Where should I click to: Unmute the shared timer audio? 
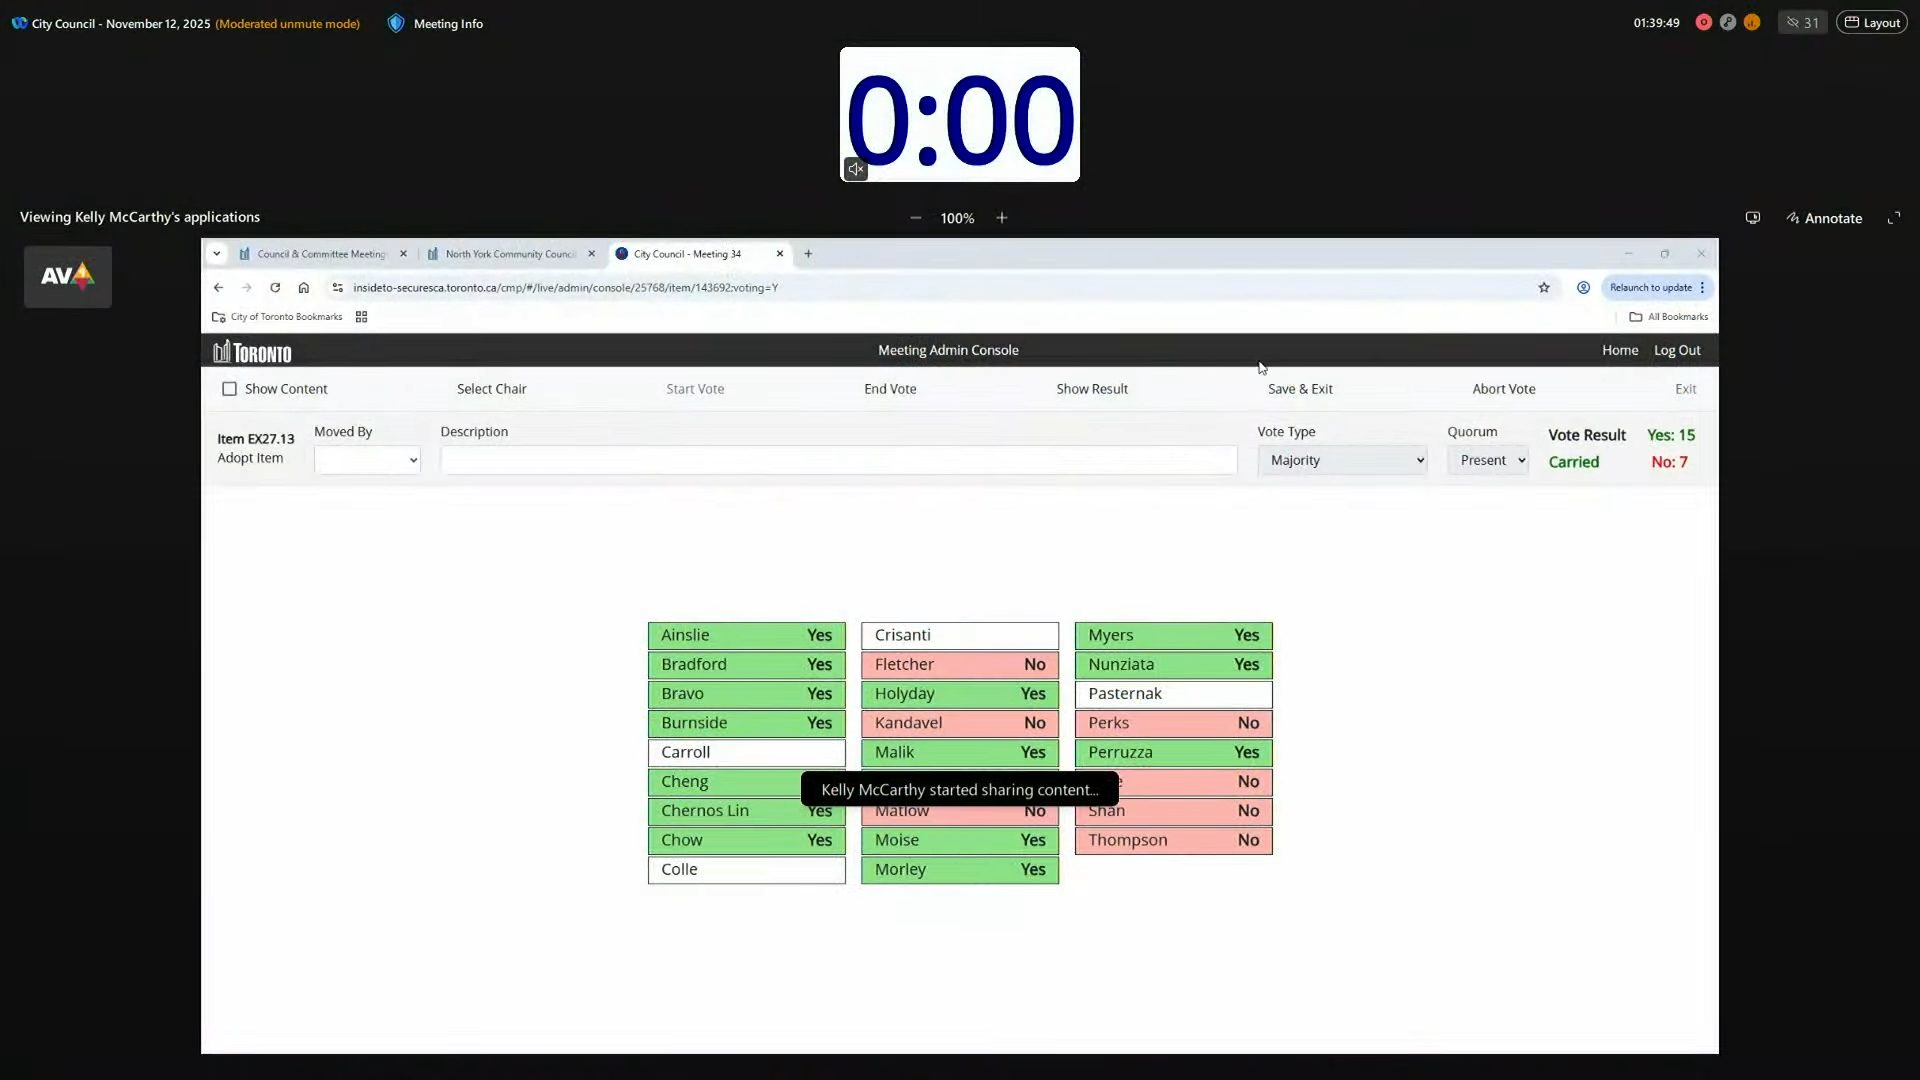click(x=855, y=169)
